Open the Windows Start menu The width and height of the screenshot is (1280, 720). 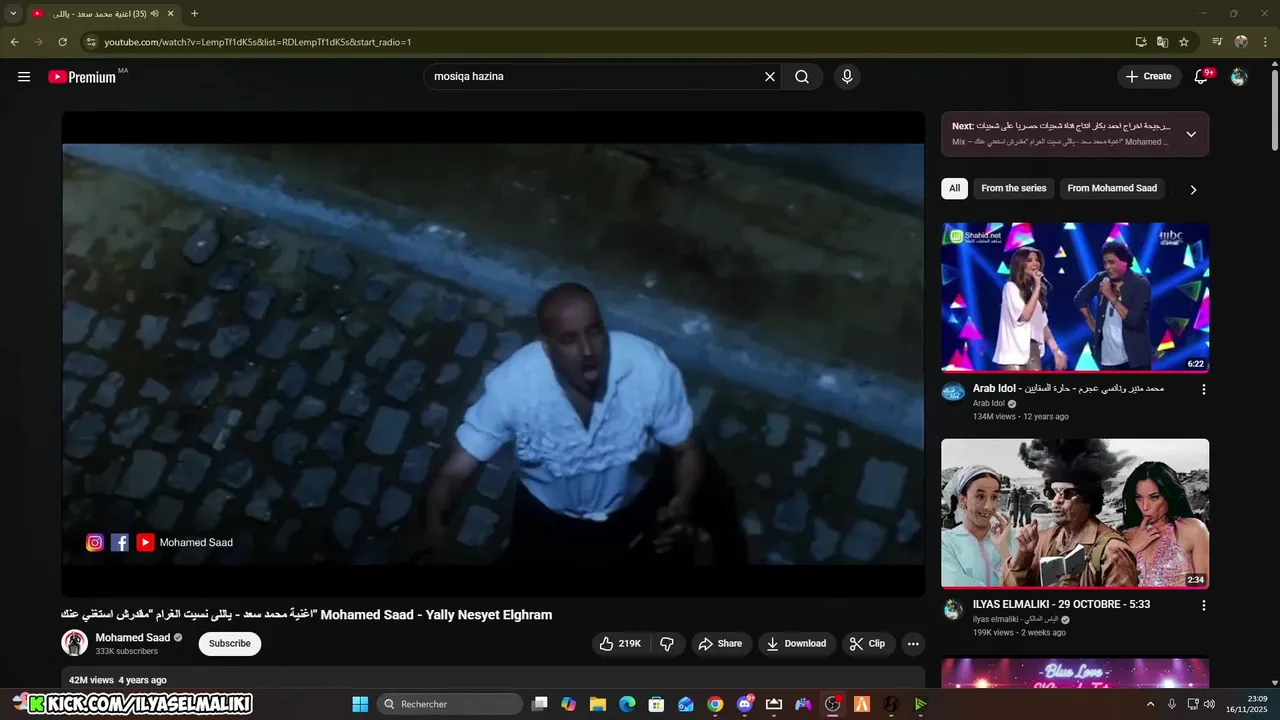[x=360, y=704]
